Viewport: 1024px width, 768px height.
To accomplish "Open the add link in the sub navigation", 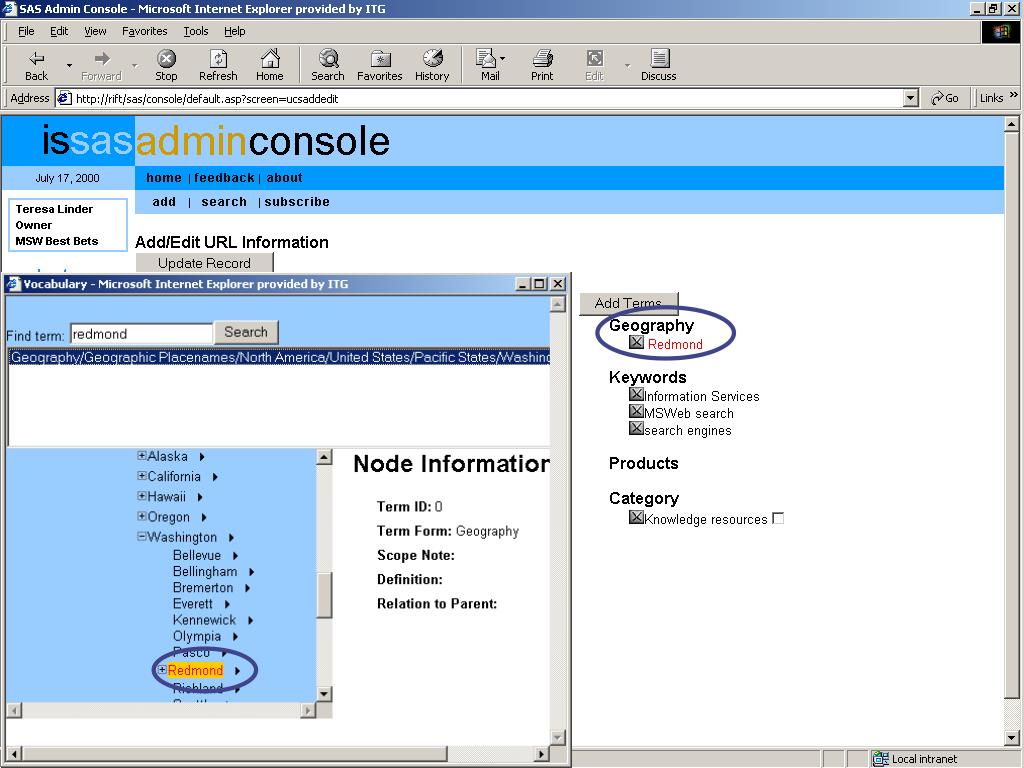I will coord(164,202).
